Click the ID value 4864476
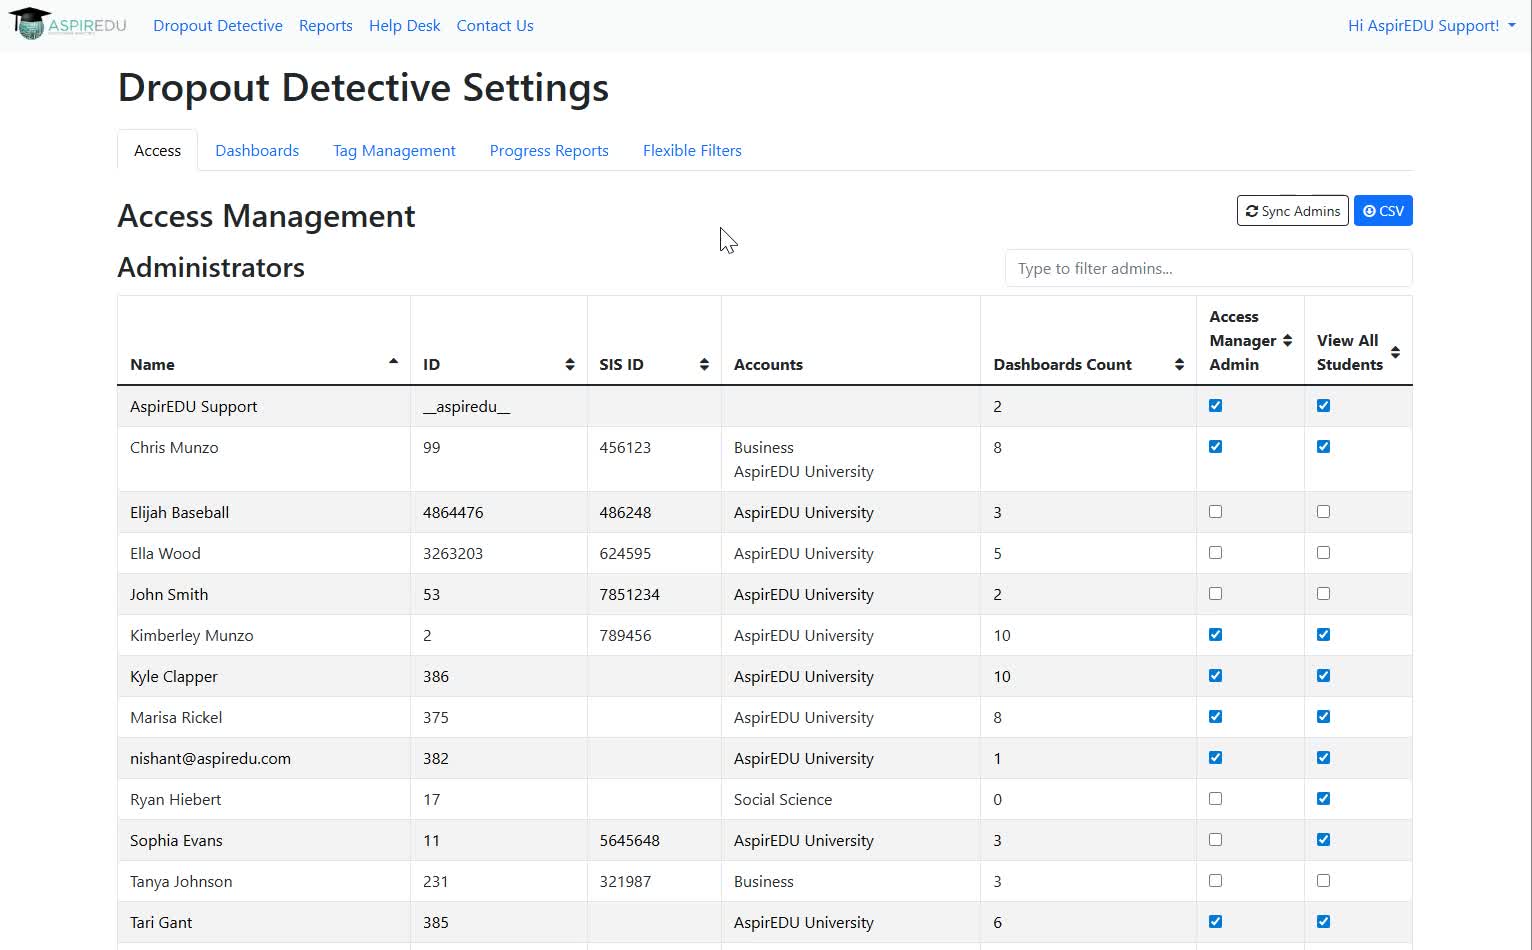The height and width of the screenshot is (950, 1532). 453,513
